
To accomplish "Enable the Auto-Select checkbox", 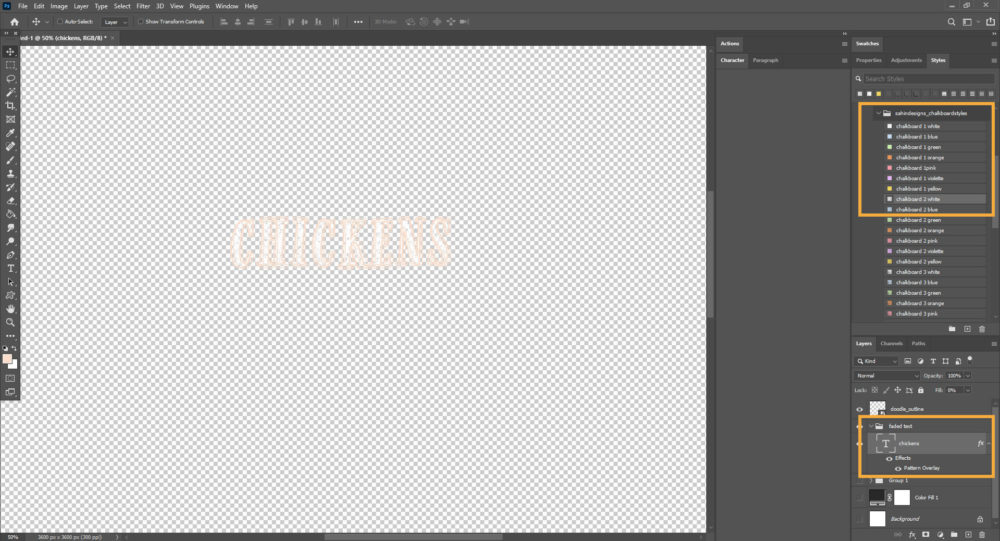I will [59, 21].
